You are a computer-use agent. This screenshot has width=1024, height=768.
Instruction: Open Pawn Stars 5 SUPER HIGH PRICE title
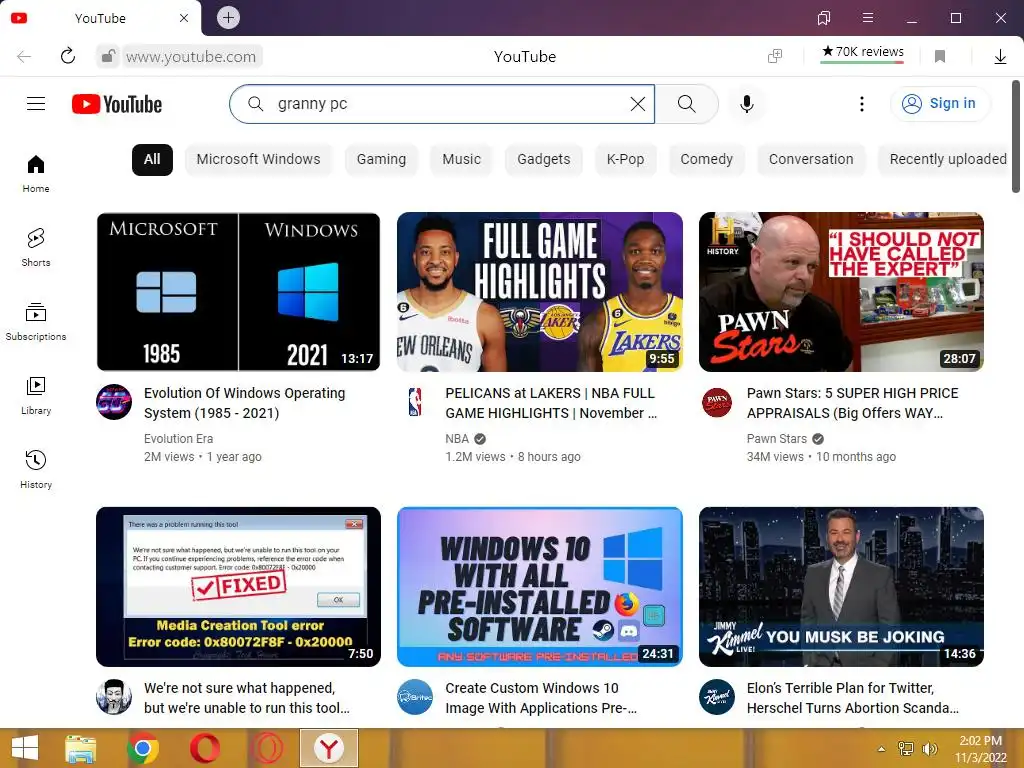tap(853, 403)
